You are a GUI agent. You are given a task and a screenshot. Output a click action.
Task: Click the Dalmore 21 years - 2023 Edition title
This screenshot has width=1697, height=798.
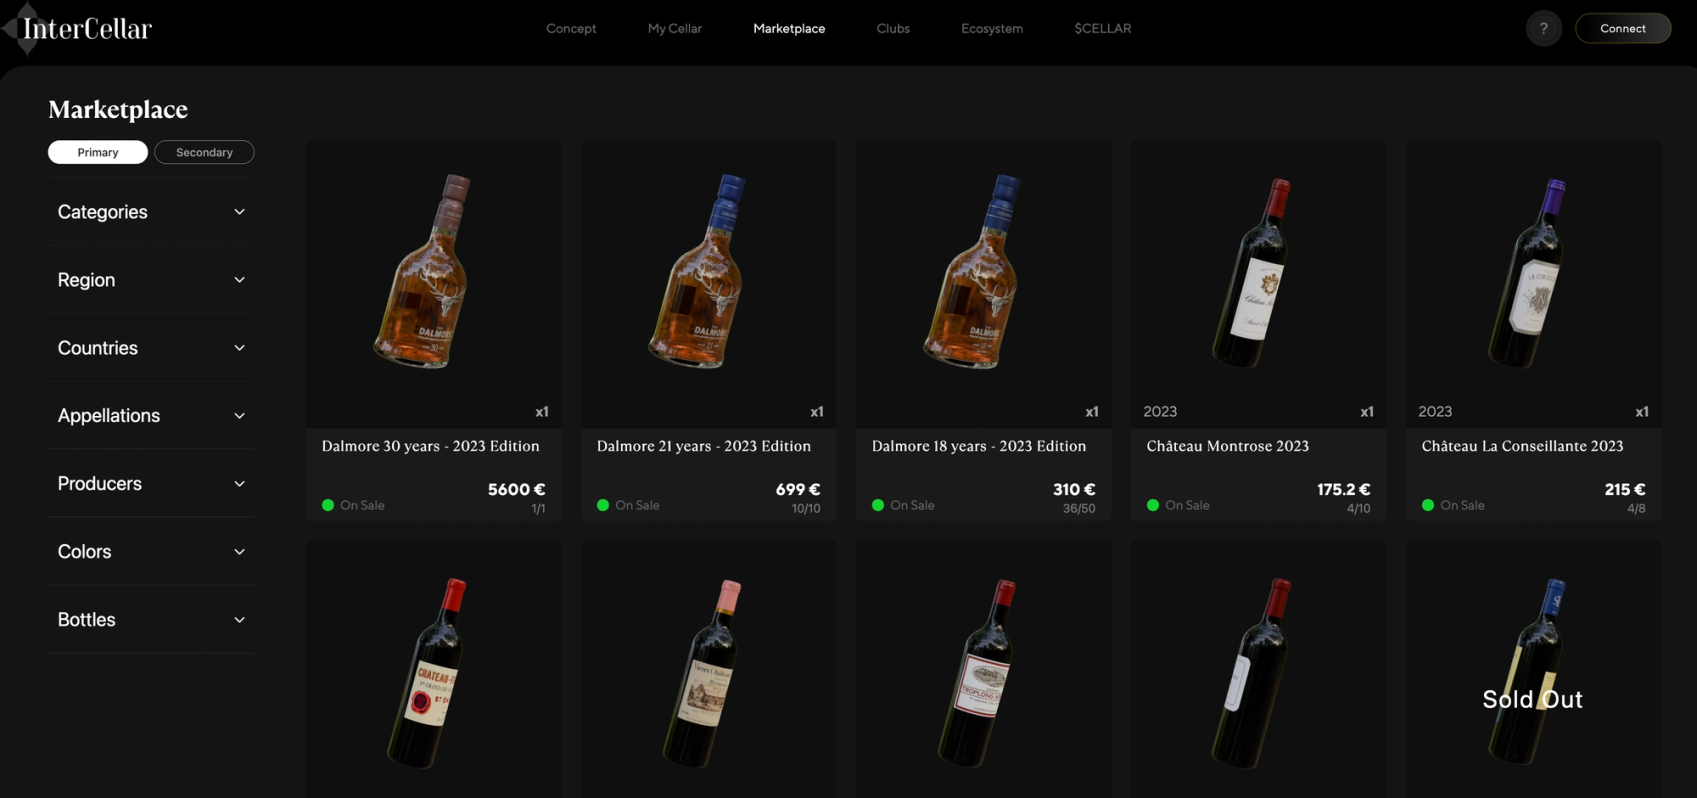point(704,446)
